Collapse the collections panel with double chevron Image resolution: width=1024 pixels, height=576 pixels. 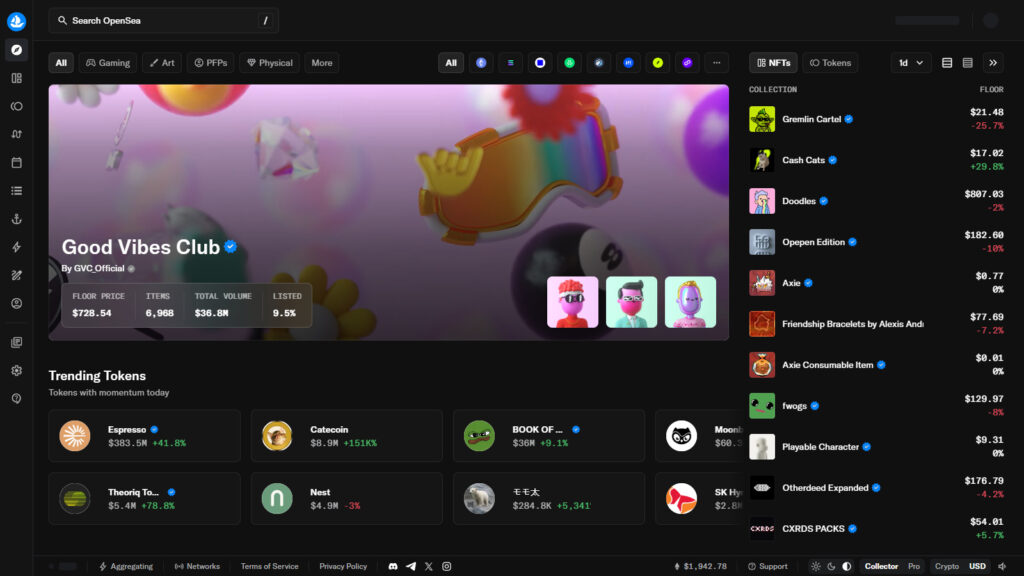point(993,63)
